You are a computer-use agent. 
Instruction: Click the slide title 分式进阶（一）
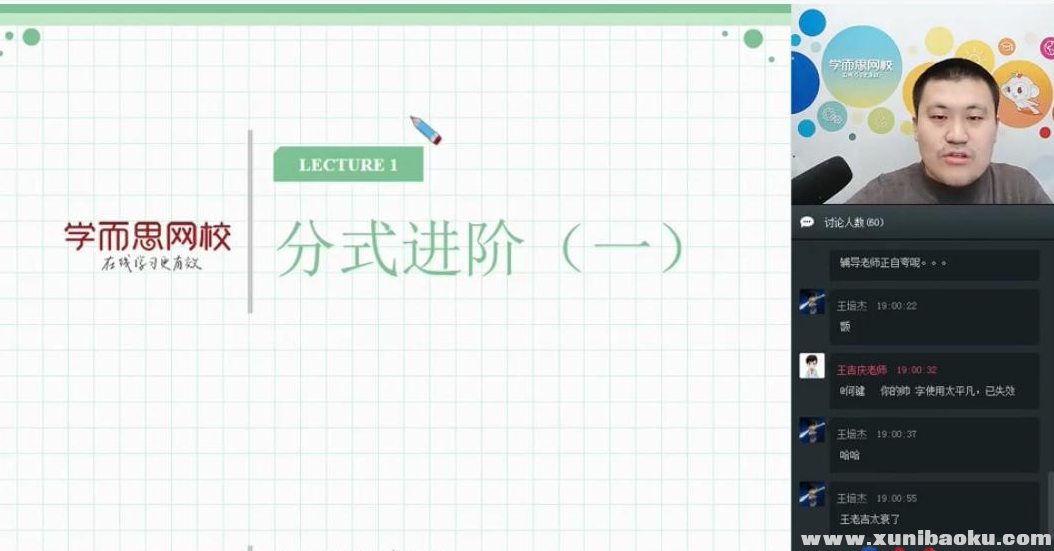480,249
